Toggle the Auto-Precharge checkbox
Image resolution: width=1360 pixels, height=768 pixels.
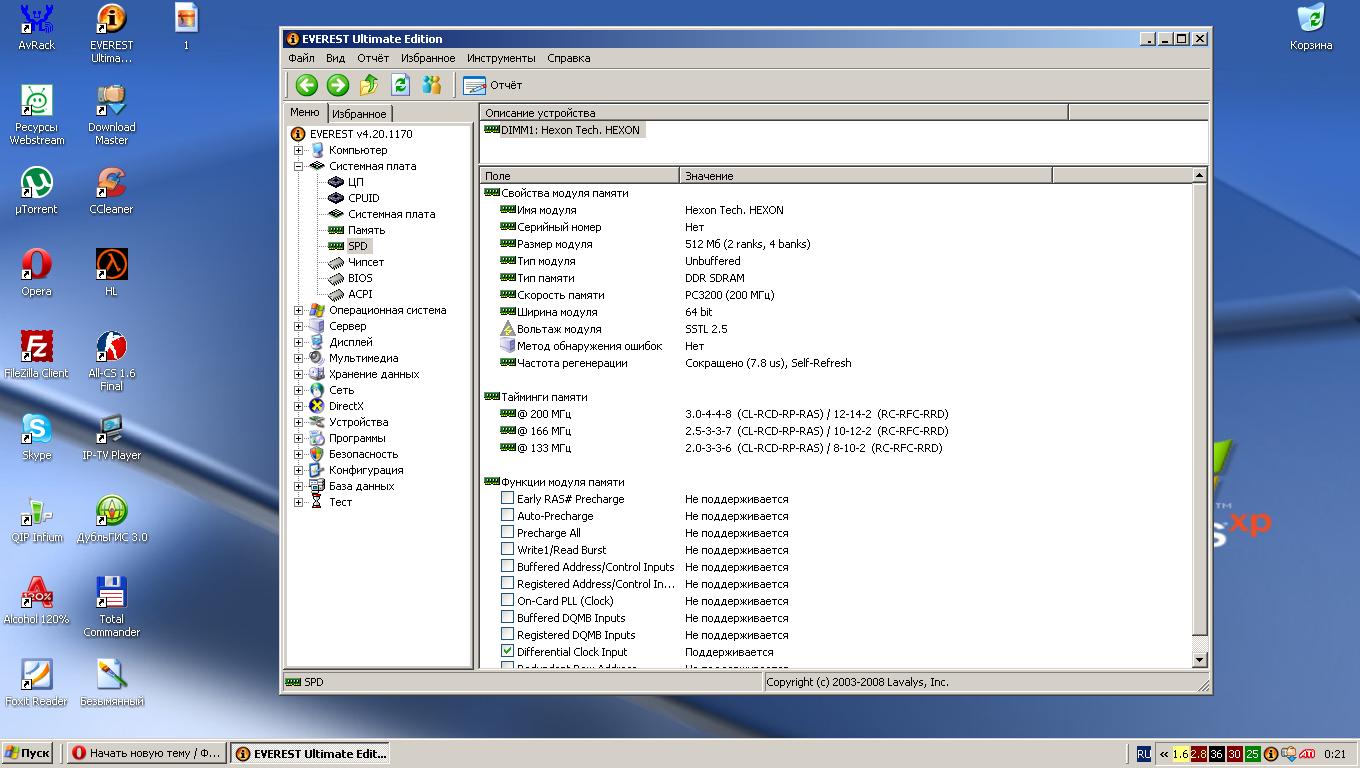(507, 515)
